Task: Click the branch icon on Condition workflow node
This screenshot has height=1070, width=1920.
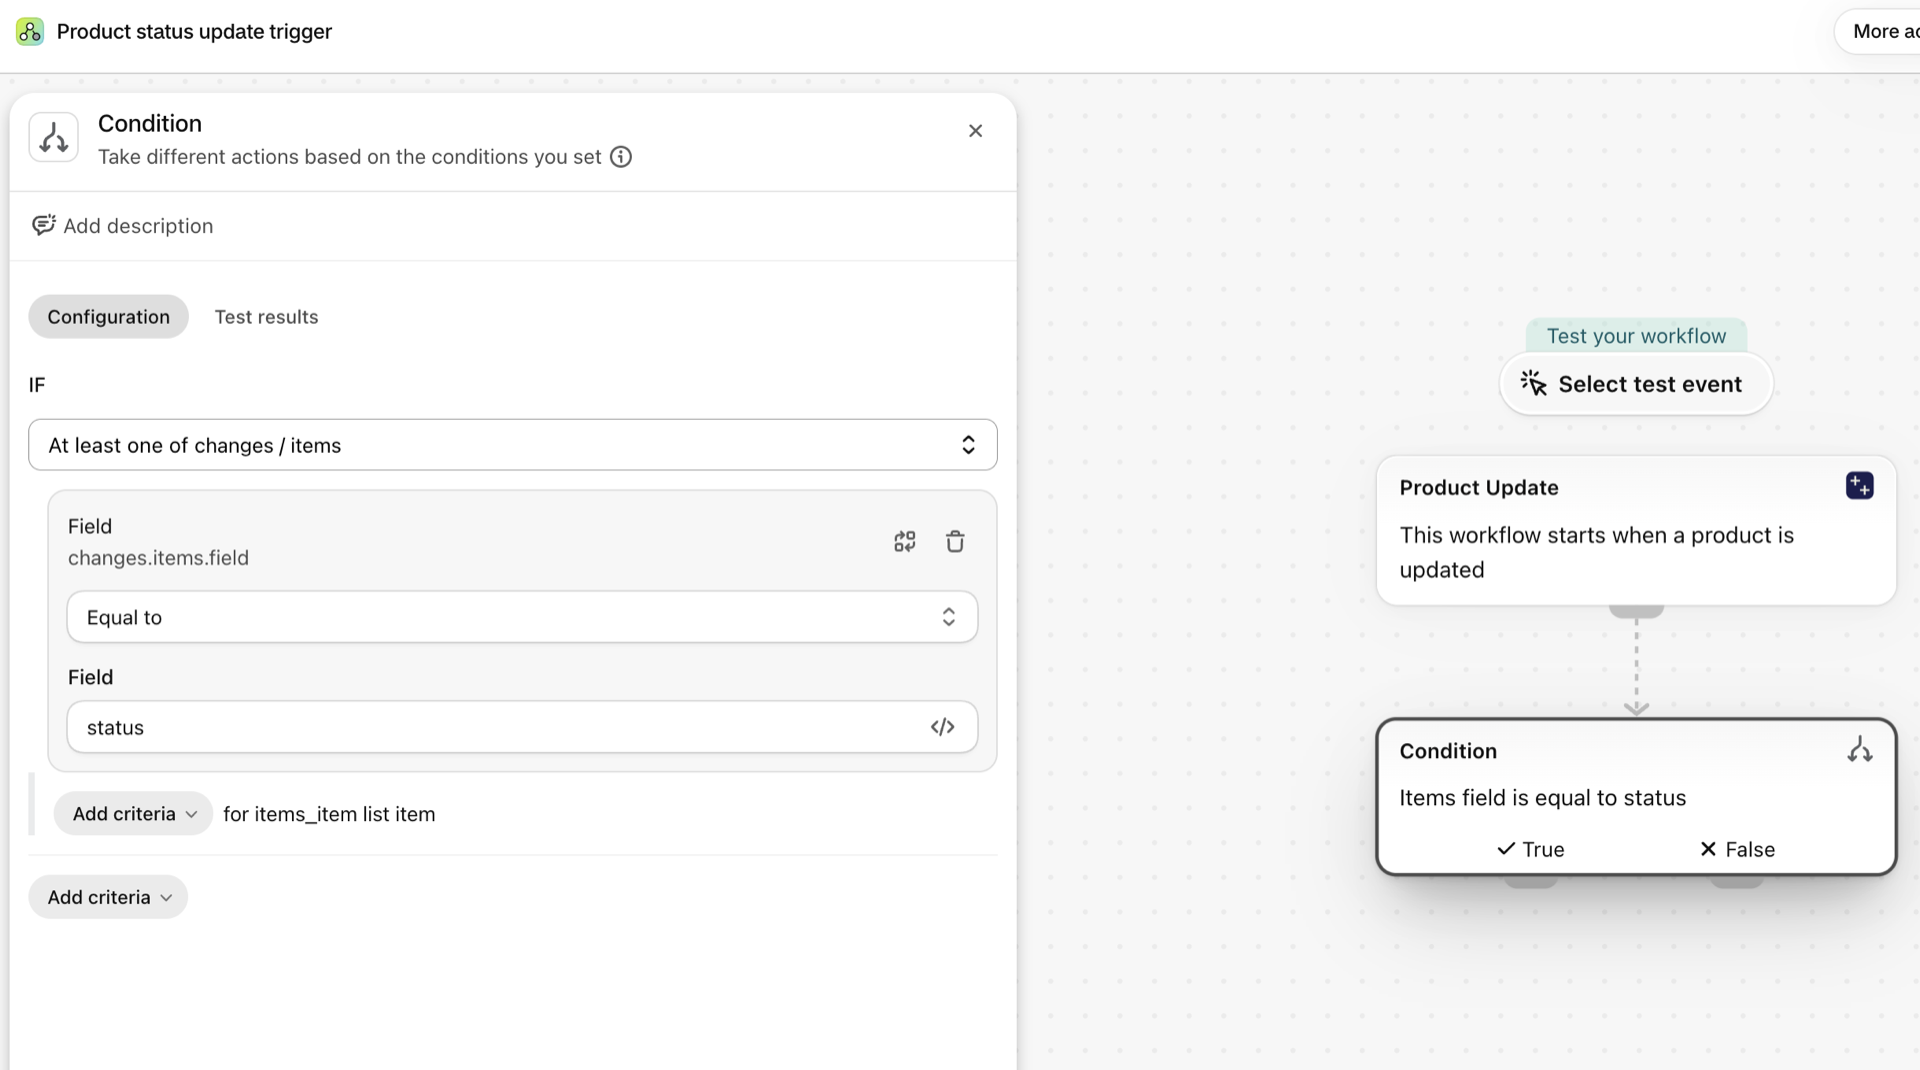Action: coord(1860,750)
